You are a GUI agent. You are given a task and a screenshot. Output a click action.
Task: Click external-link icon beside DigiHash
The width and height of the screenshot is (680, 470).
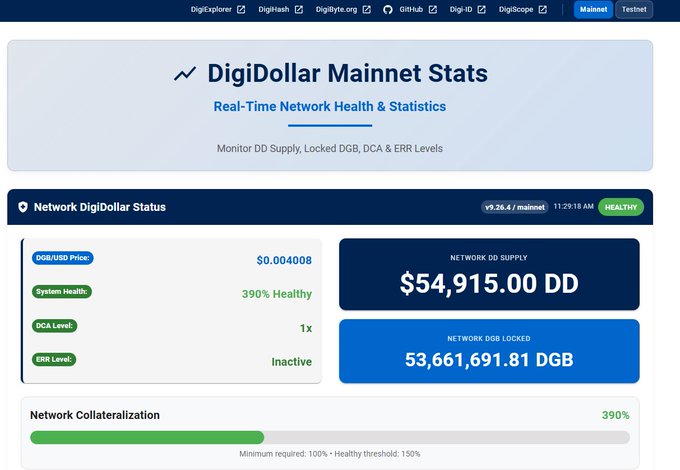click(299, 10)
